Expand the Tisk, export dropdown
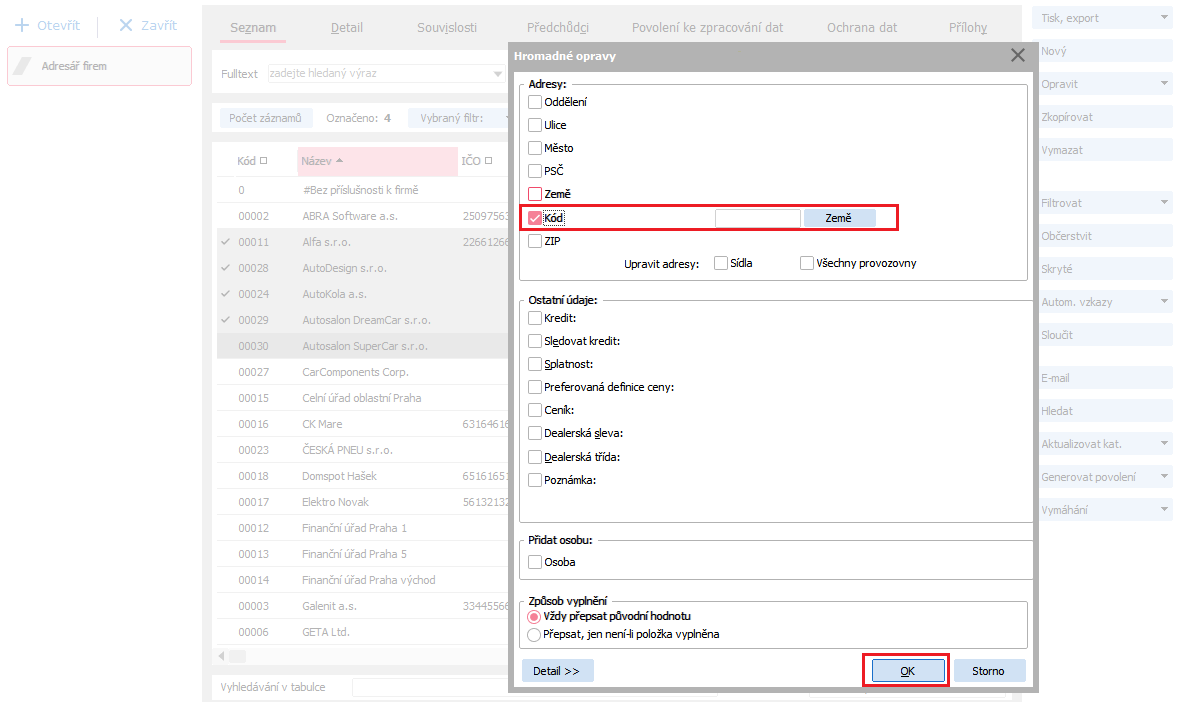Image resolution: width=1182 pixels, height=702 pixels. tap(1165, 17)
